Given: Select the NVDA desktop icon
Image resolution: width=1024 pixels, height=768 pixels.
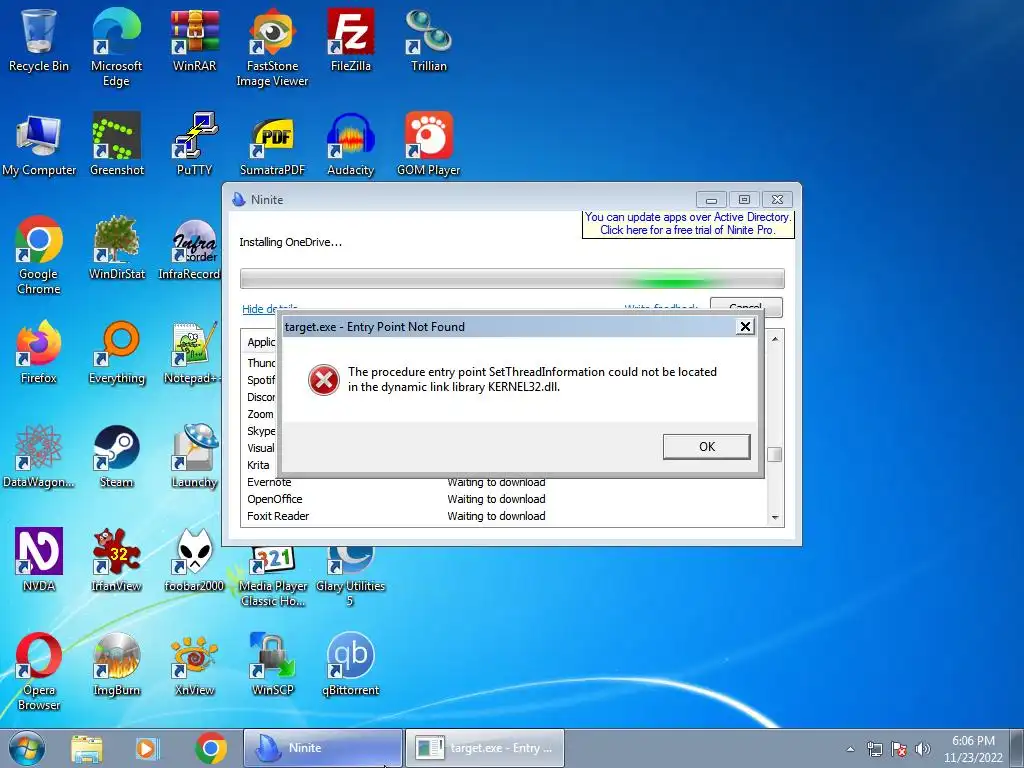Looking at the screenshot, I should pos(39,560).
